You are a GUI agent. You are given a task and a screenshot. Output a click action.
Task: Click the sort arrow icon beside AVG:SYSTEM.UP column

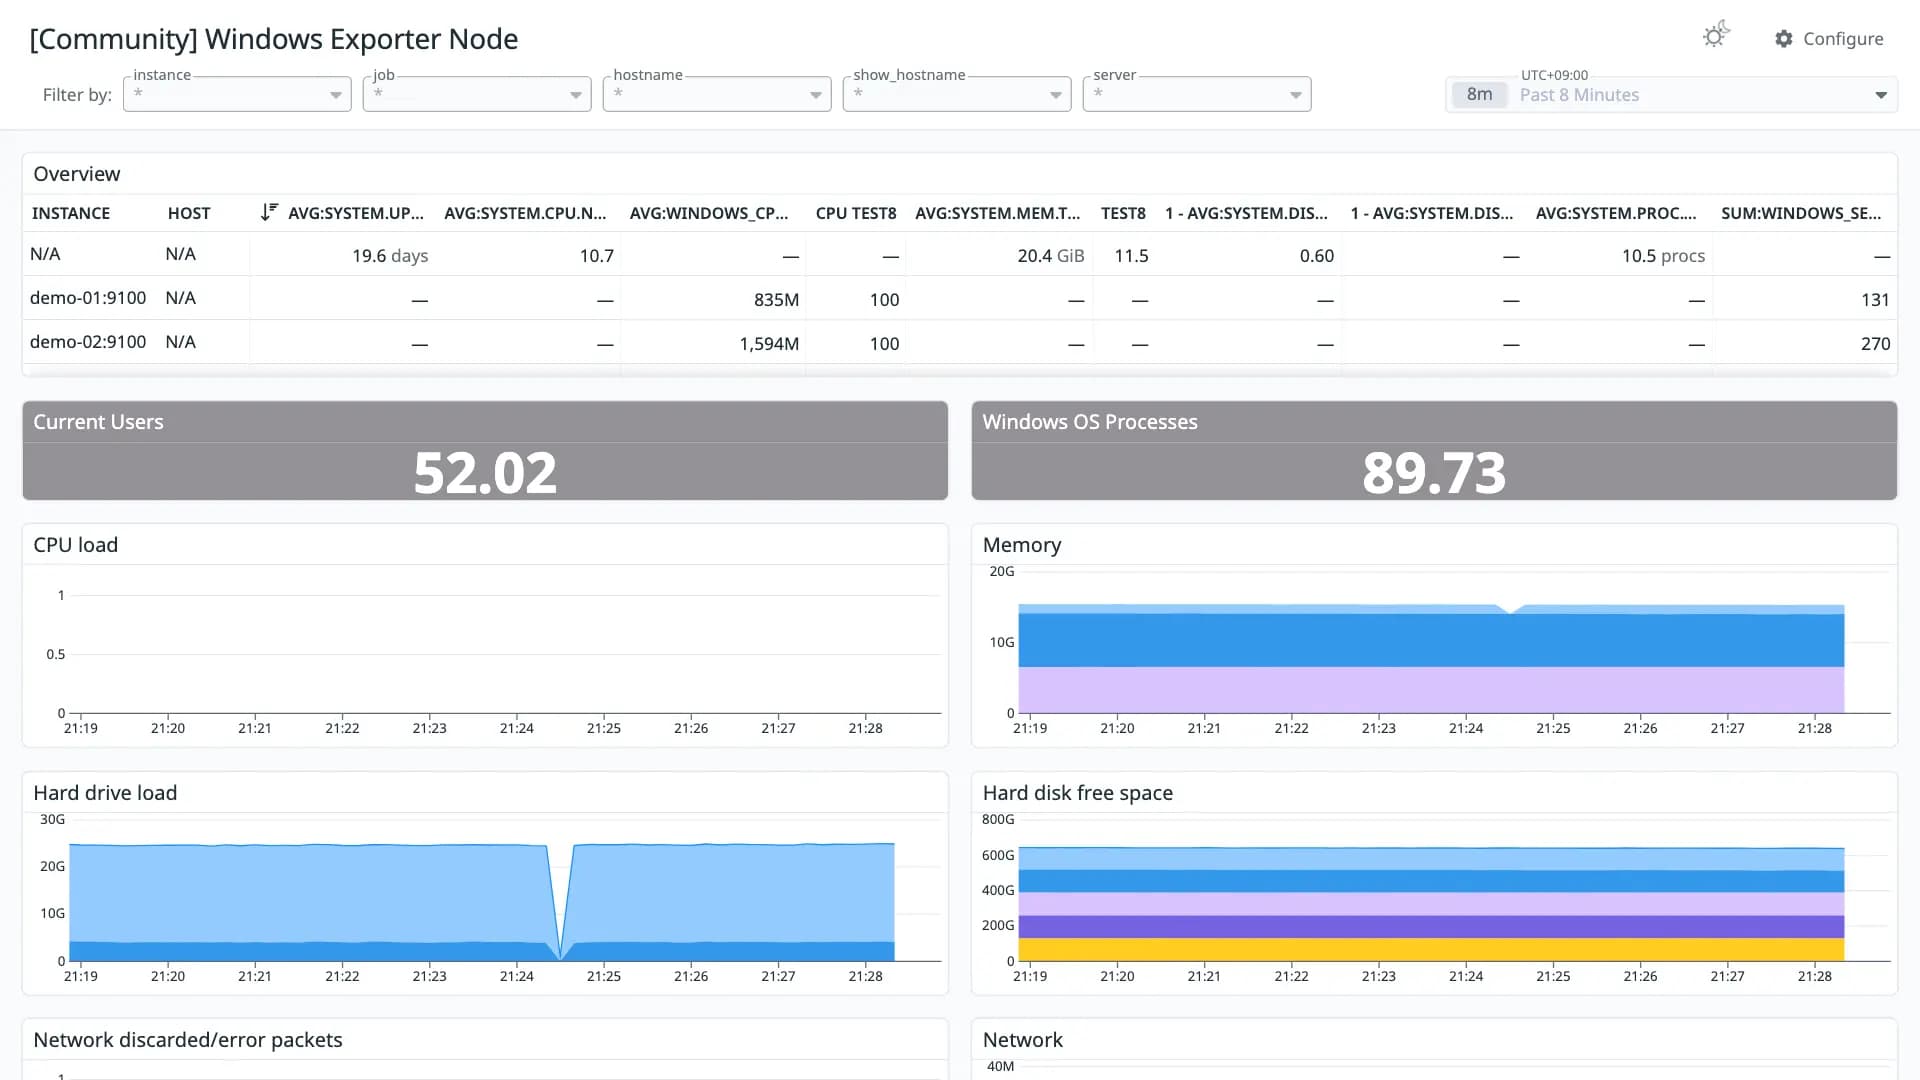coord(269,212)
